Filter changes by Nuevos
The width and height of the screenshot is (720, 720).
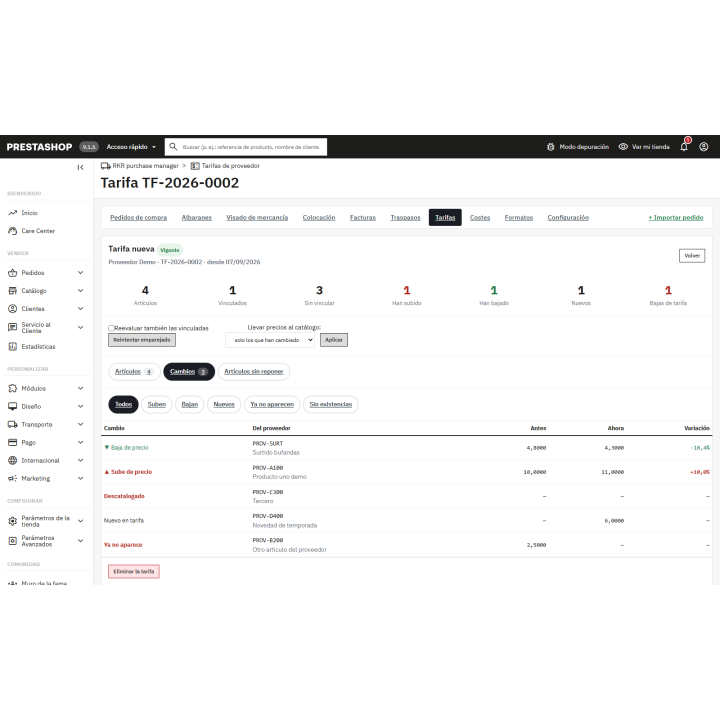(x=224, y=405)
